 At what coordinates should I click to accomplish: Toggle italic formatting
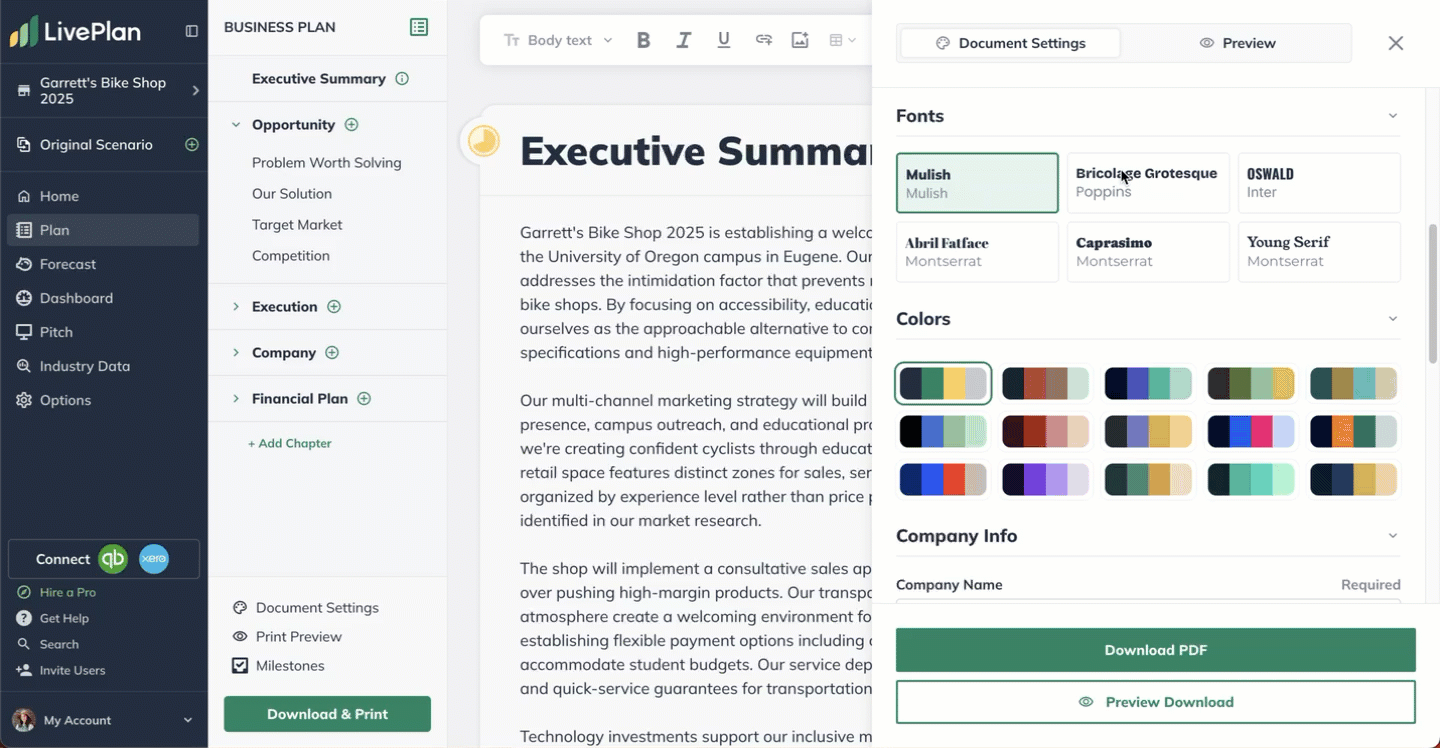(683, 39)
